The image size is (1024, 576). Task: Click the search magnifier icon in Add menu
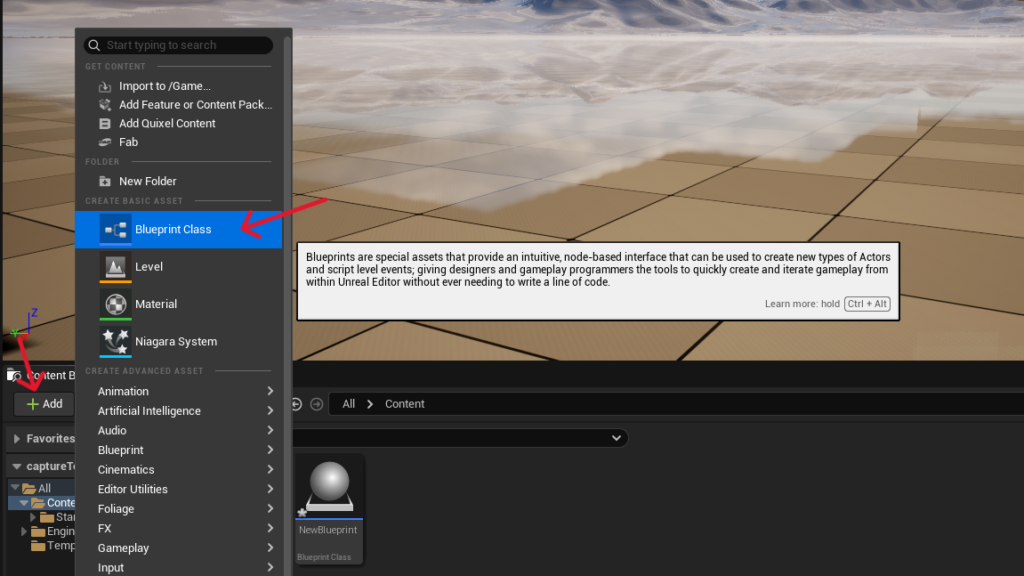pyautogui.click(x=94, y=45)
